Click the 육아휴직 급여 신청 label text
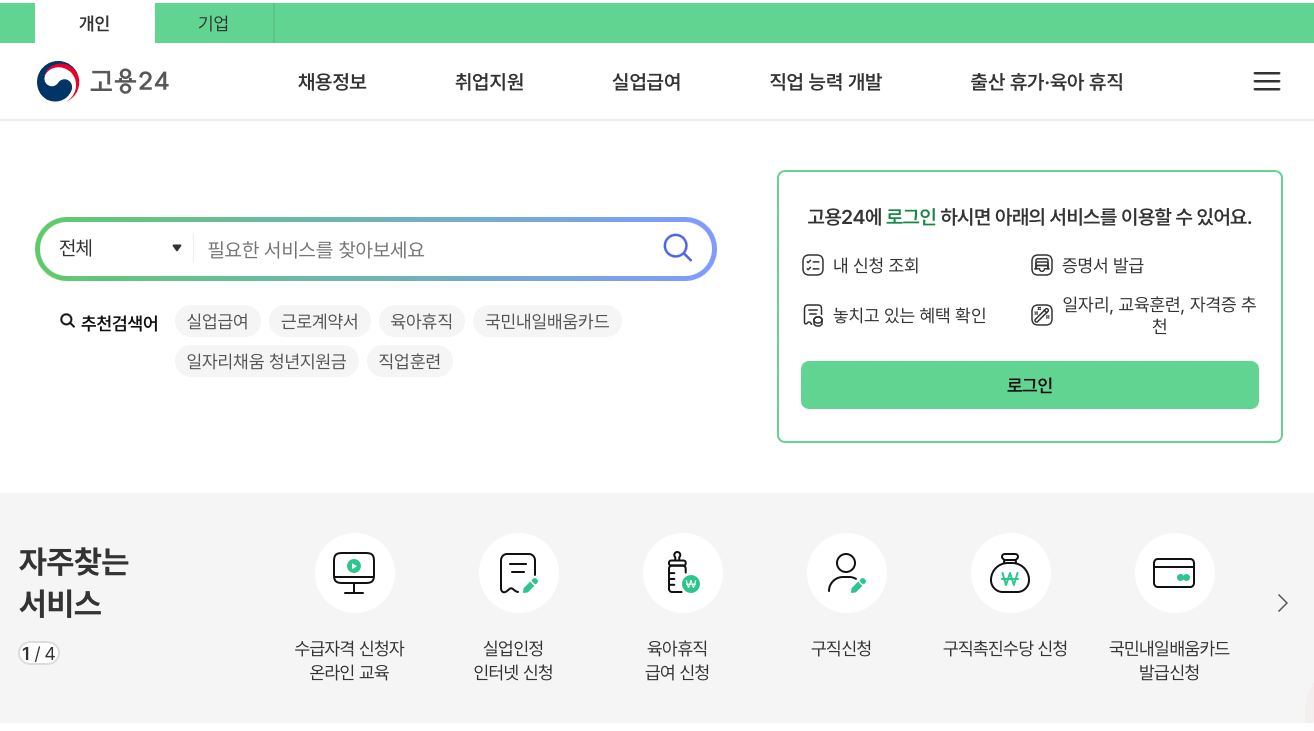 tap(677, 660)
